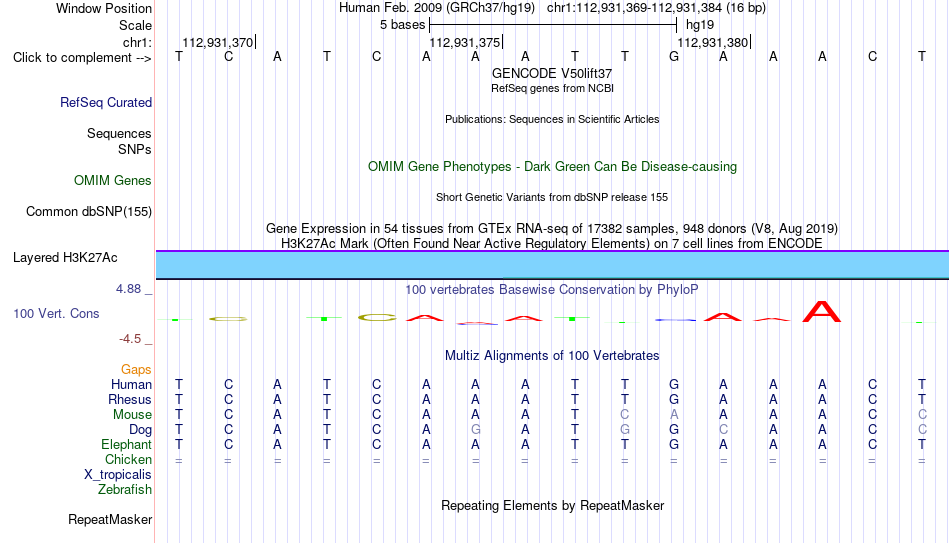Viewport: 950px width, 543px height.
Task: Click 'Click to complement -->' label
Action: tap(82, 58)
